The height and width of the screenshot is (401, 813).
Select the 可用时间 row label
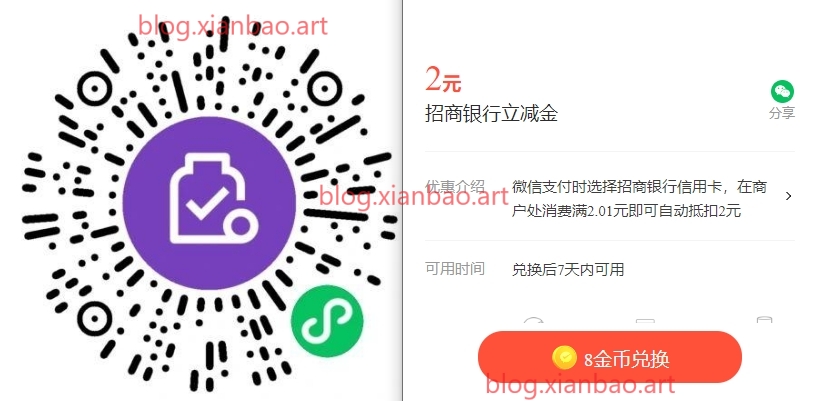455,269
